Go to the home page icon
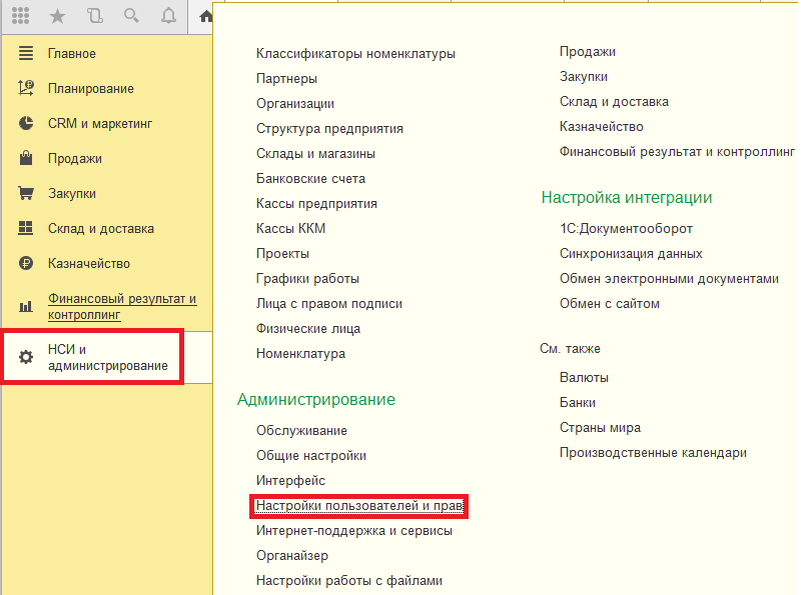 [205, 17]
